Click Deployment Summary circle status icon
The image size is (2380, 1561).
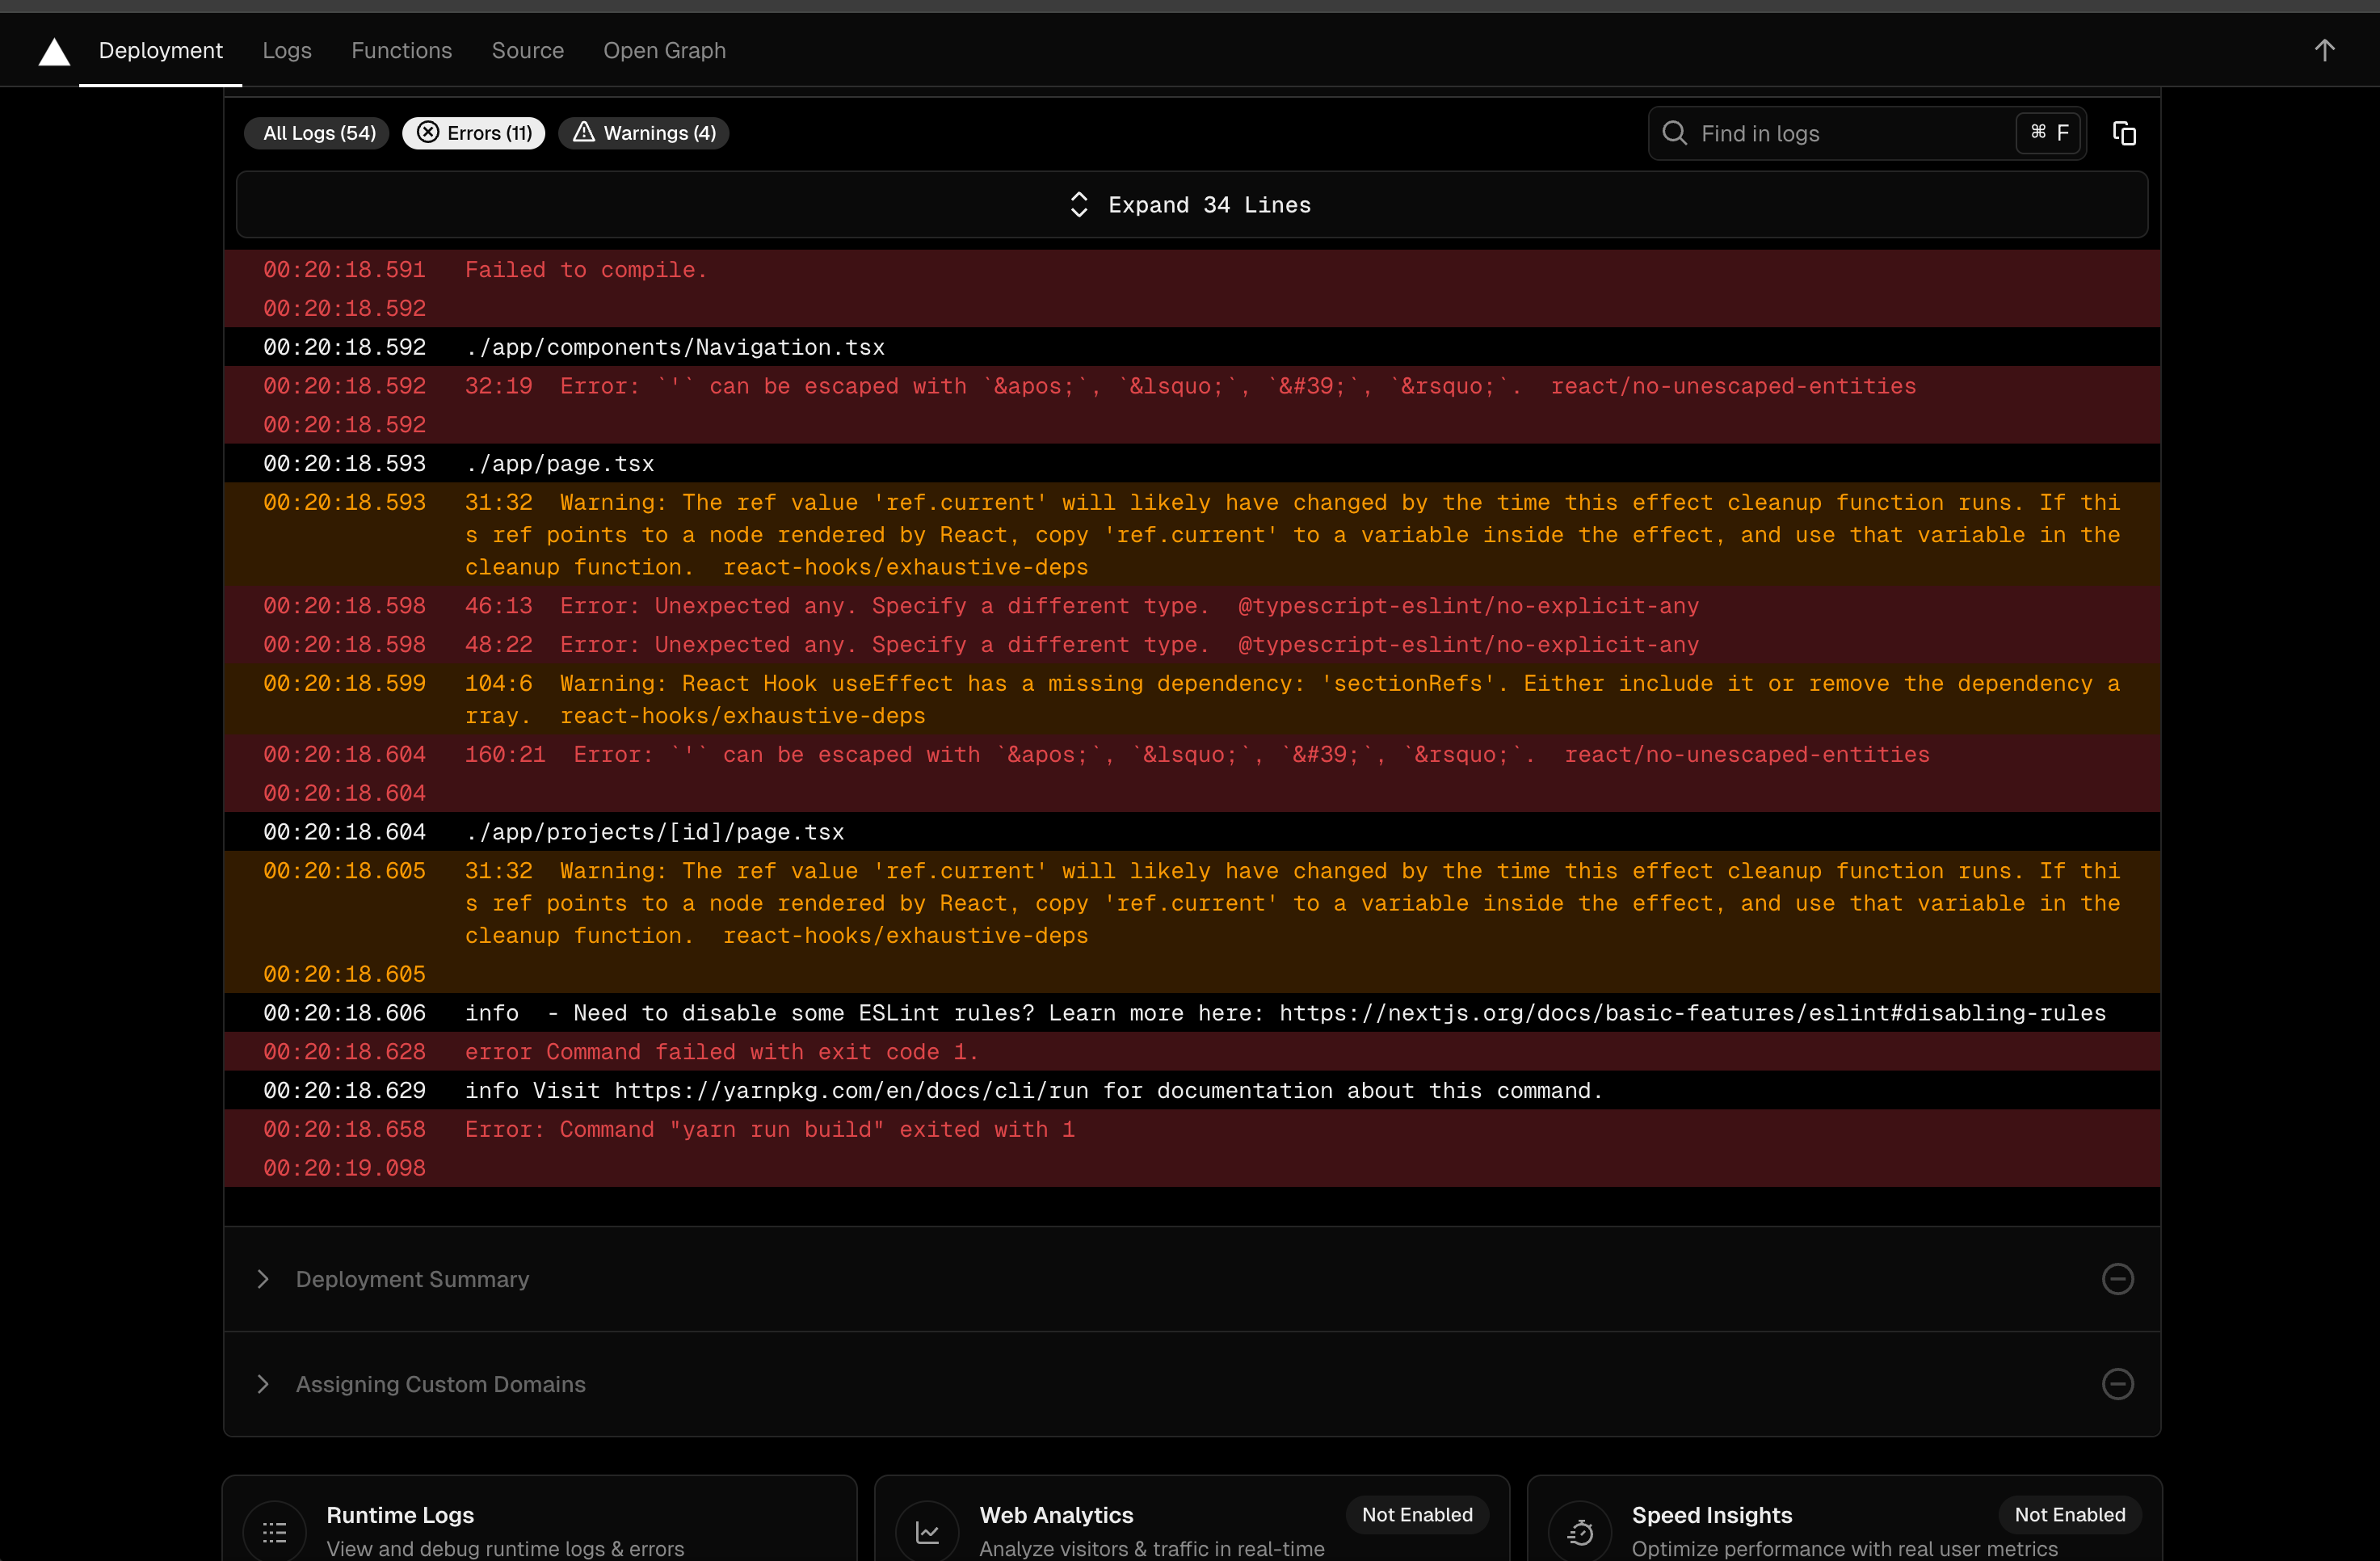2117,1279
